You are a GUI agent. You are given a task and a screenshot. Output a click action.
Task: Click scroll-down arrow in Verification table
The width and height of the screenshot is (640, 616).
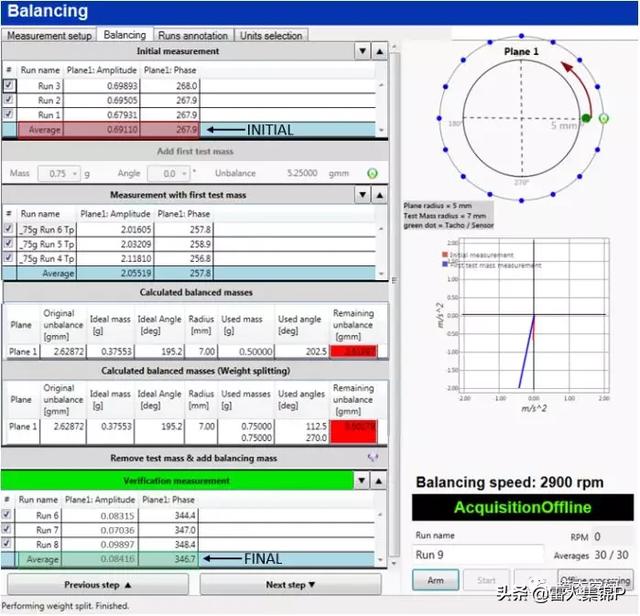(x=380, y=560)
